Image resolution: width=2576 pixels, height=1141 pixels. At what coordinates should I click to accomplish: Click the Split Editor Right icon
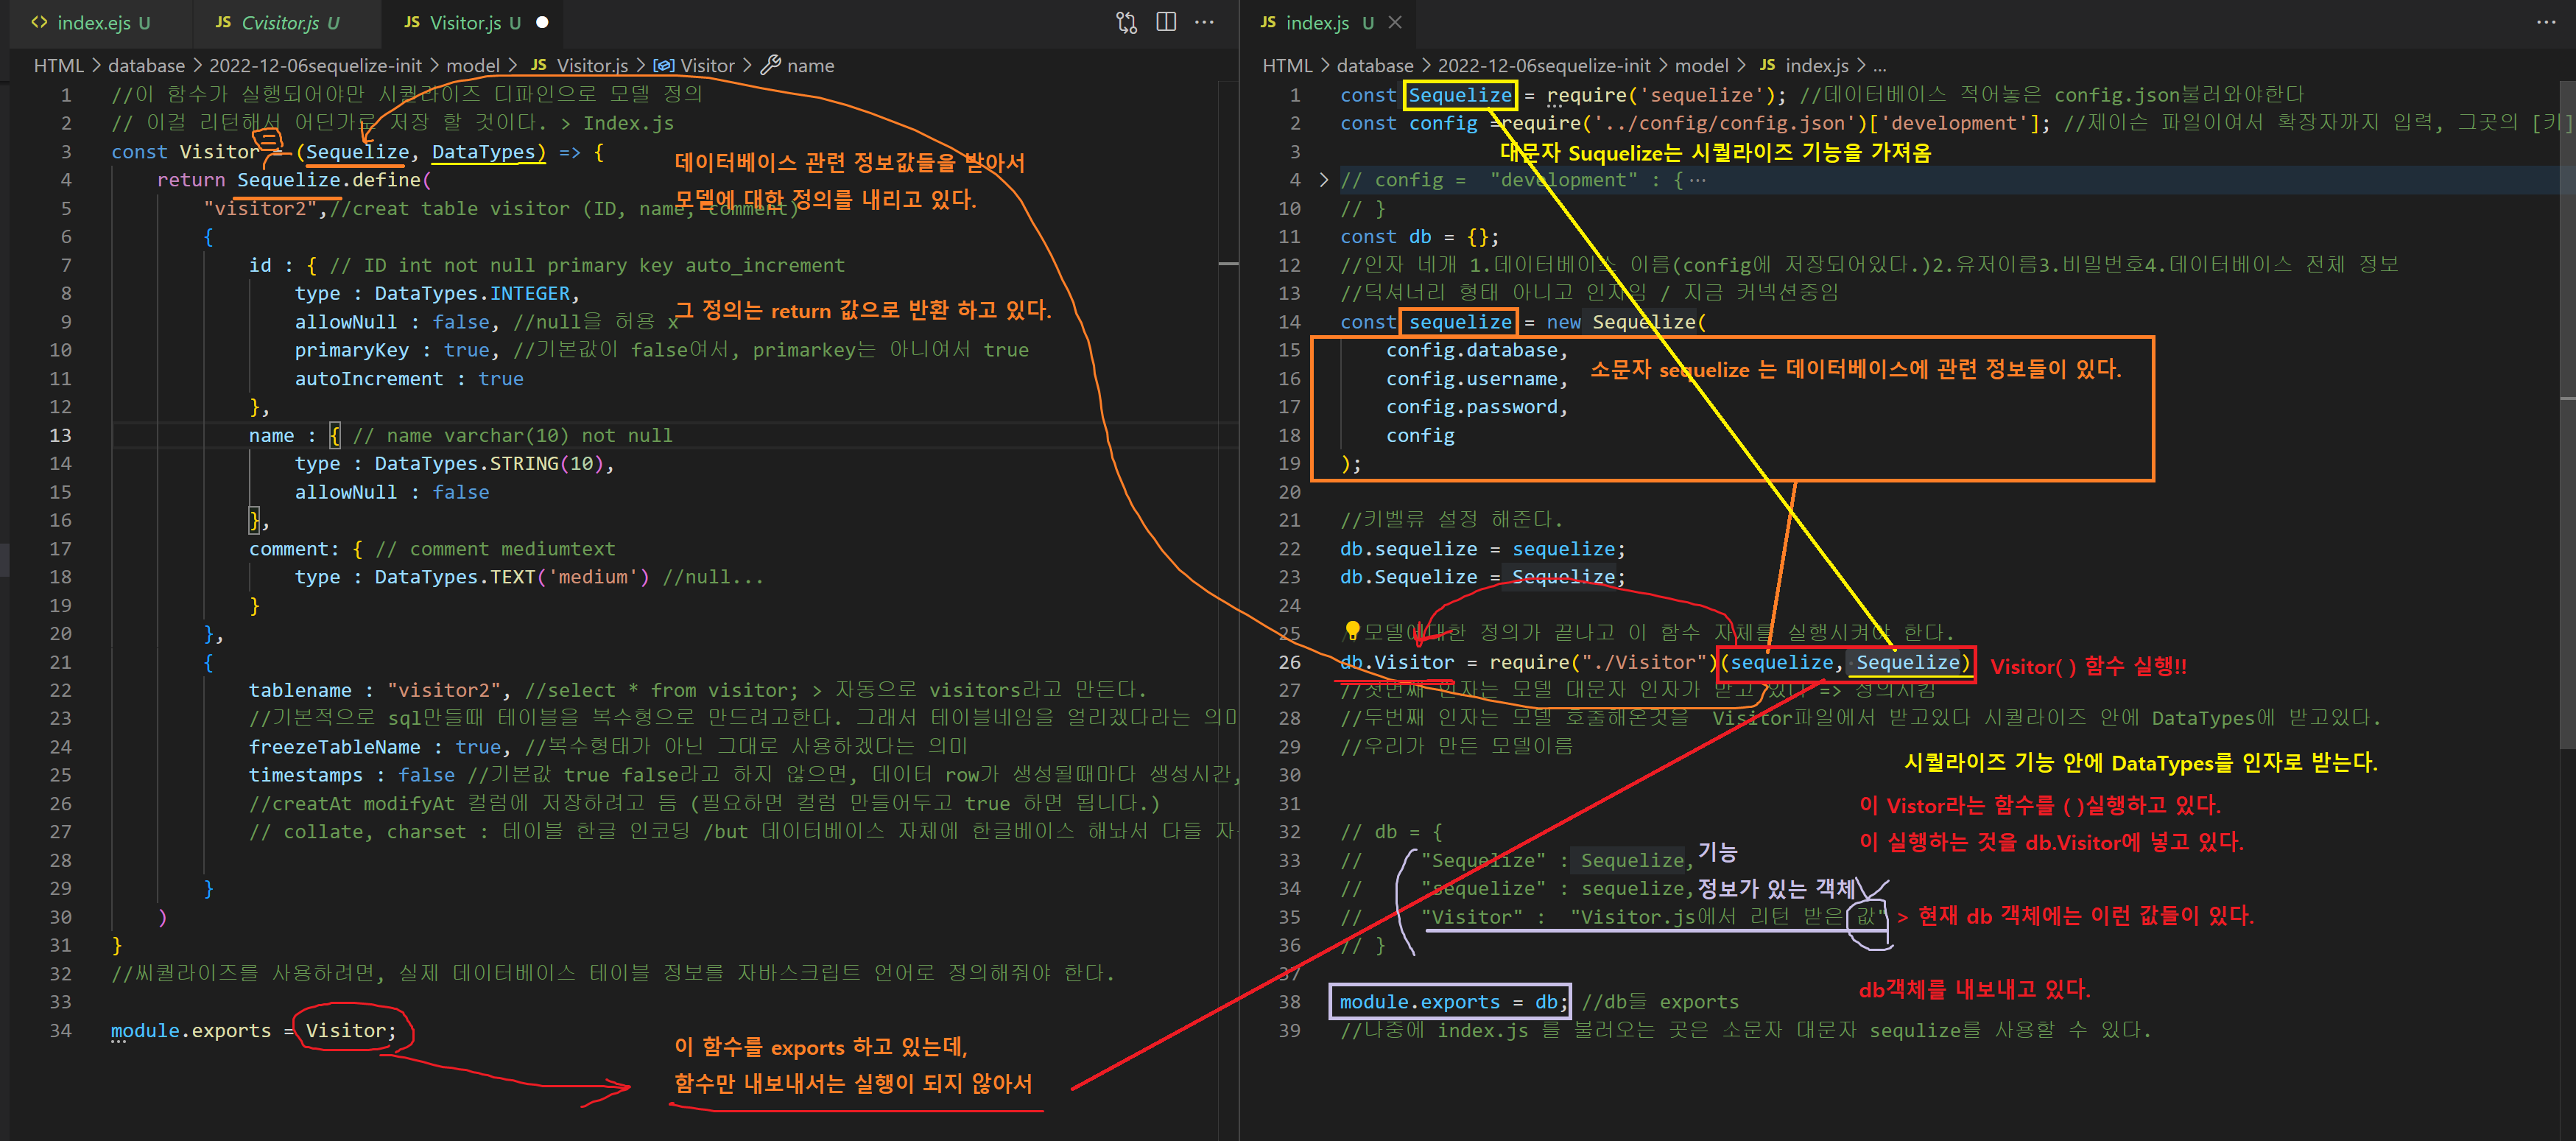1166,22
